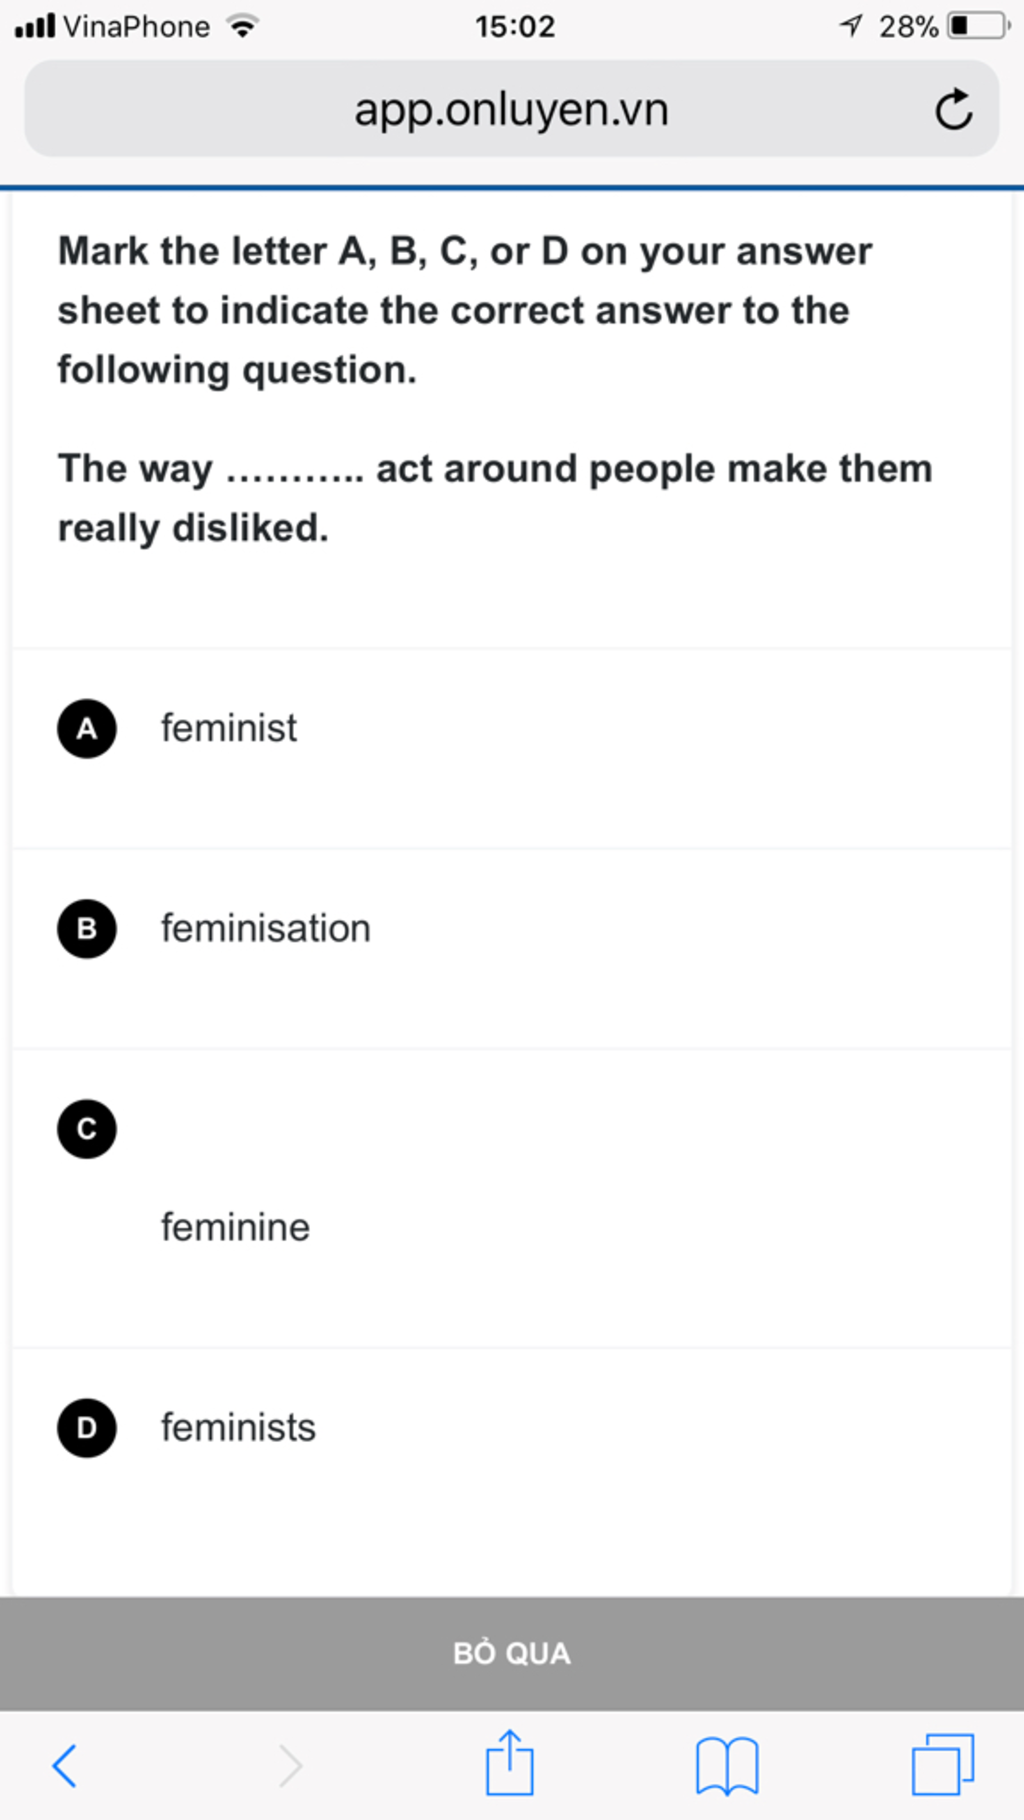The image size is (1024, 1820).
Task: Select answer A circle
Action: click(x=87, y=728)
